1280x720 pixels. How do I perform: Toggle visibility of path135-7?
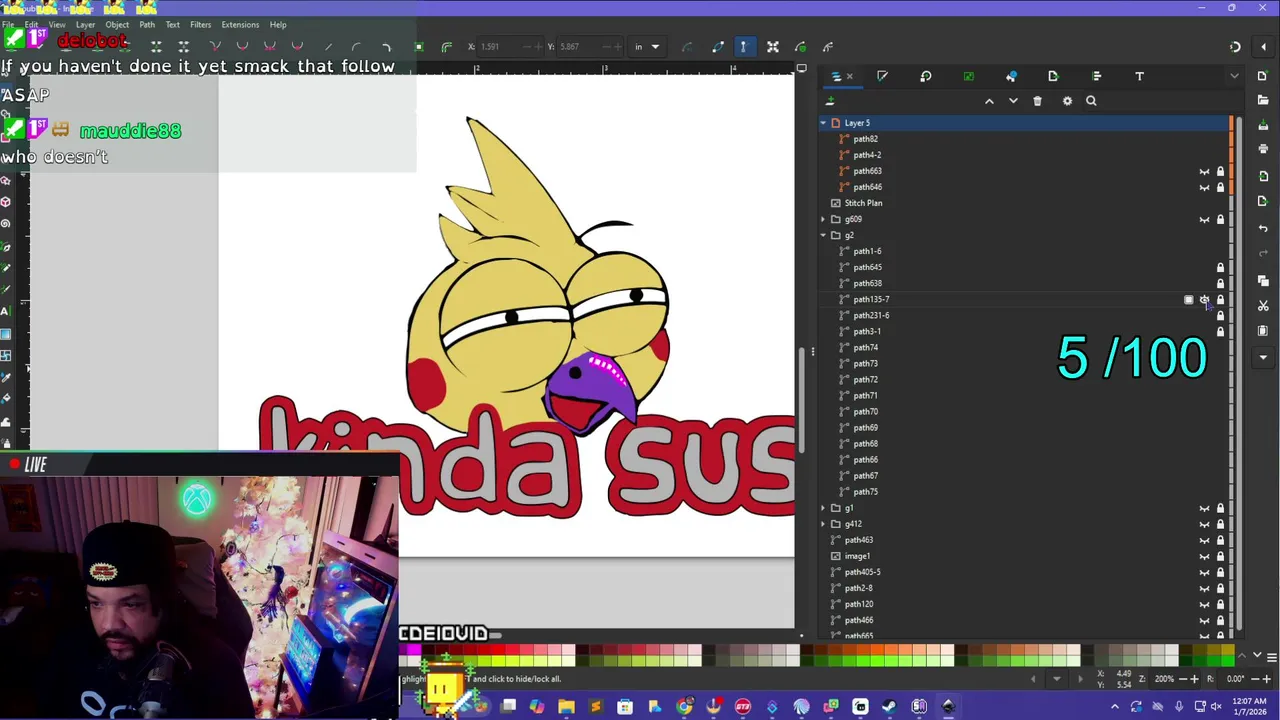[1204, 300]
